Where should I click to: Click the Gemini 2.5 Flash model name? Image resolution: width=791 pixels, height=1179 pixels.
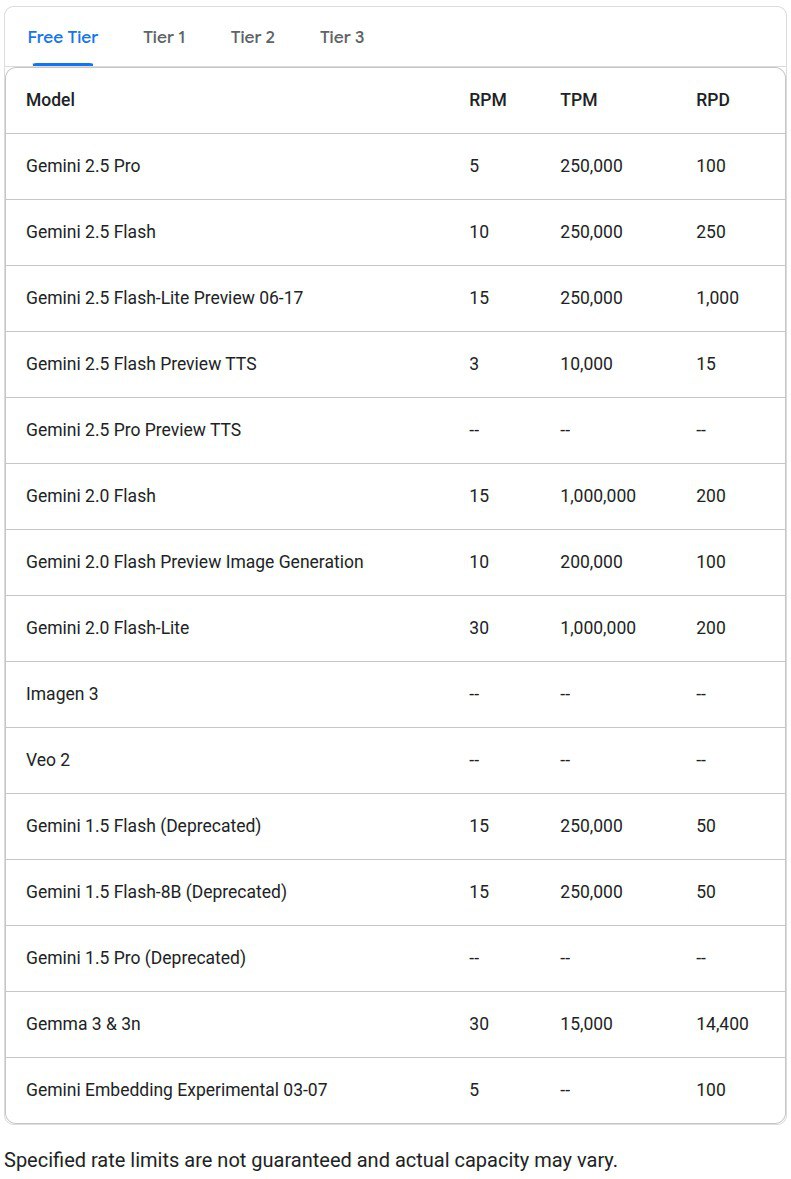91,232
